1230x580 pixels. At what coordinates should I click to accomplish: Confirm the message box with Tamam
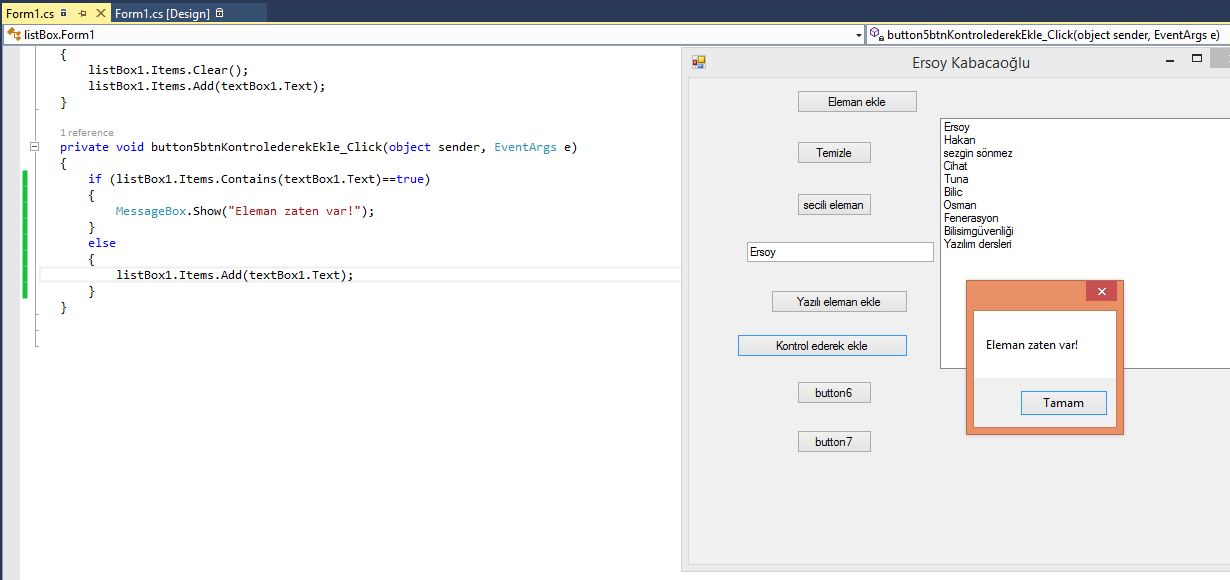tap(1063, 403)
